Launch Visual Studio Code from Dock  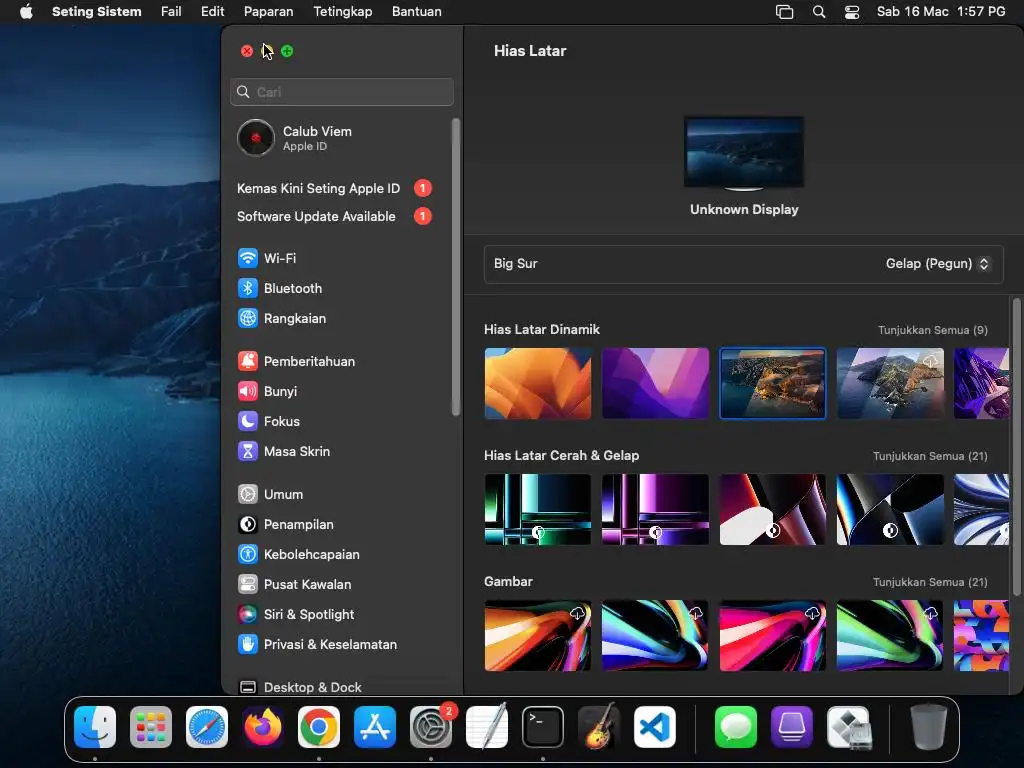point(654,727)
